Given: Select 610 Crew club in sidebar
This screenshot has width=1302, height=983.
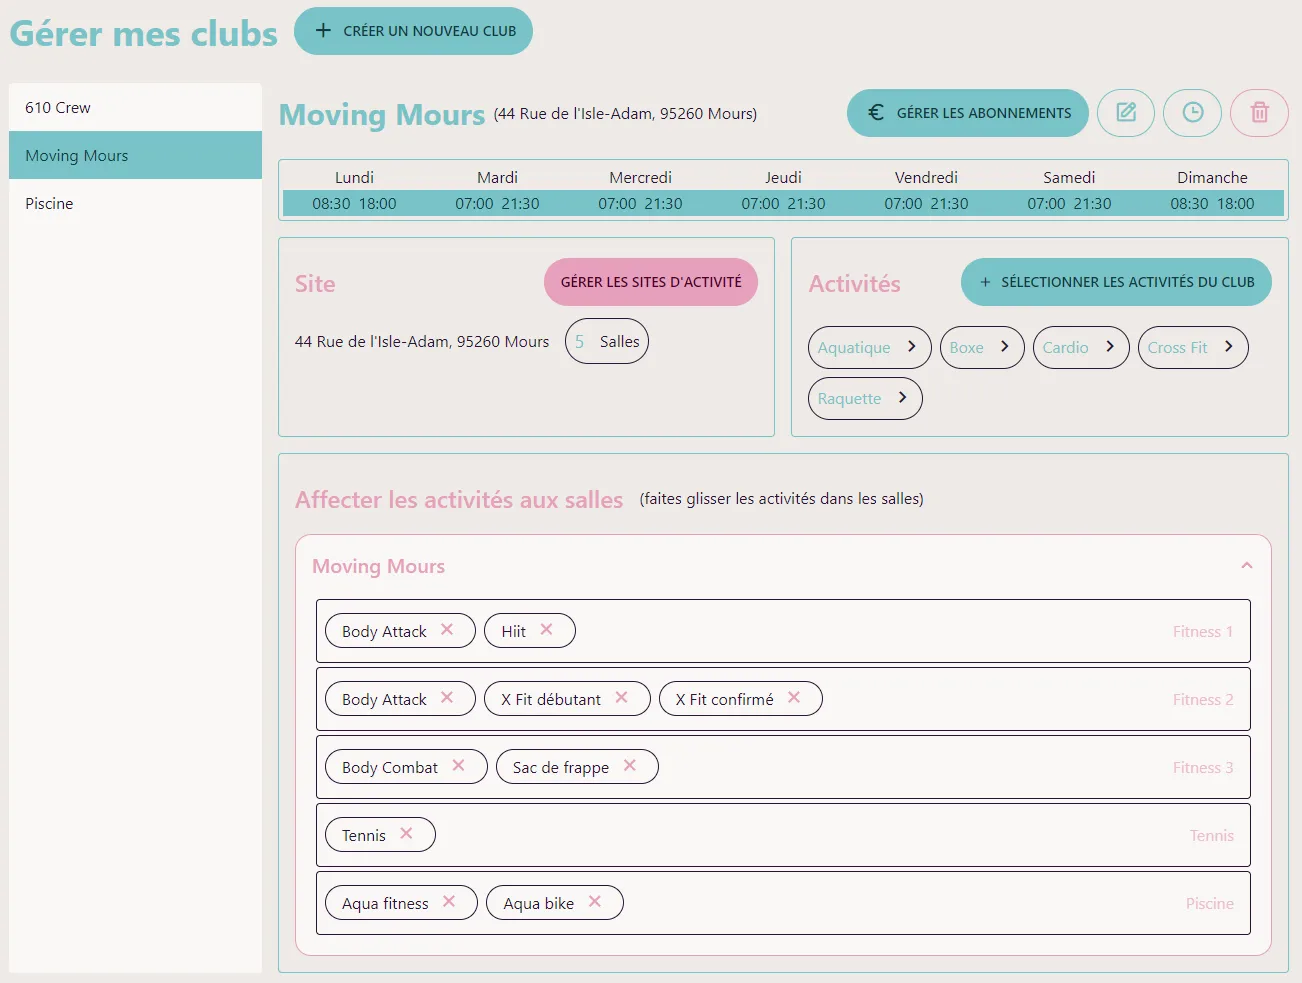Looking at the screenshot, I should [135, 107].
